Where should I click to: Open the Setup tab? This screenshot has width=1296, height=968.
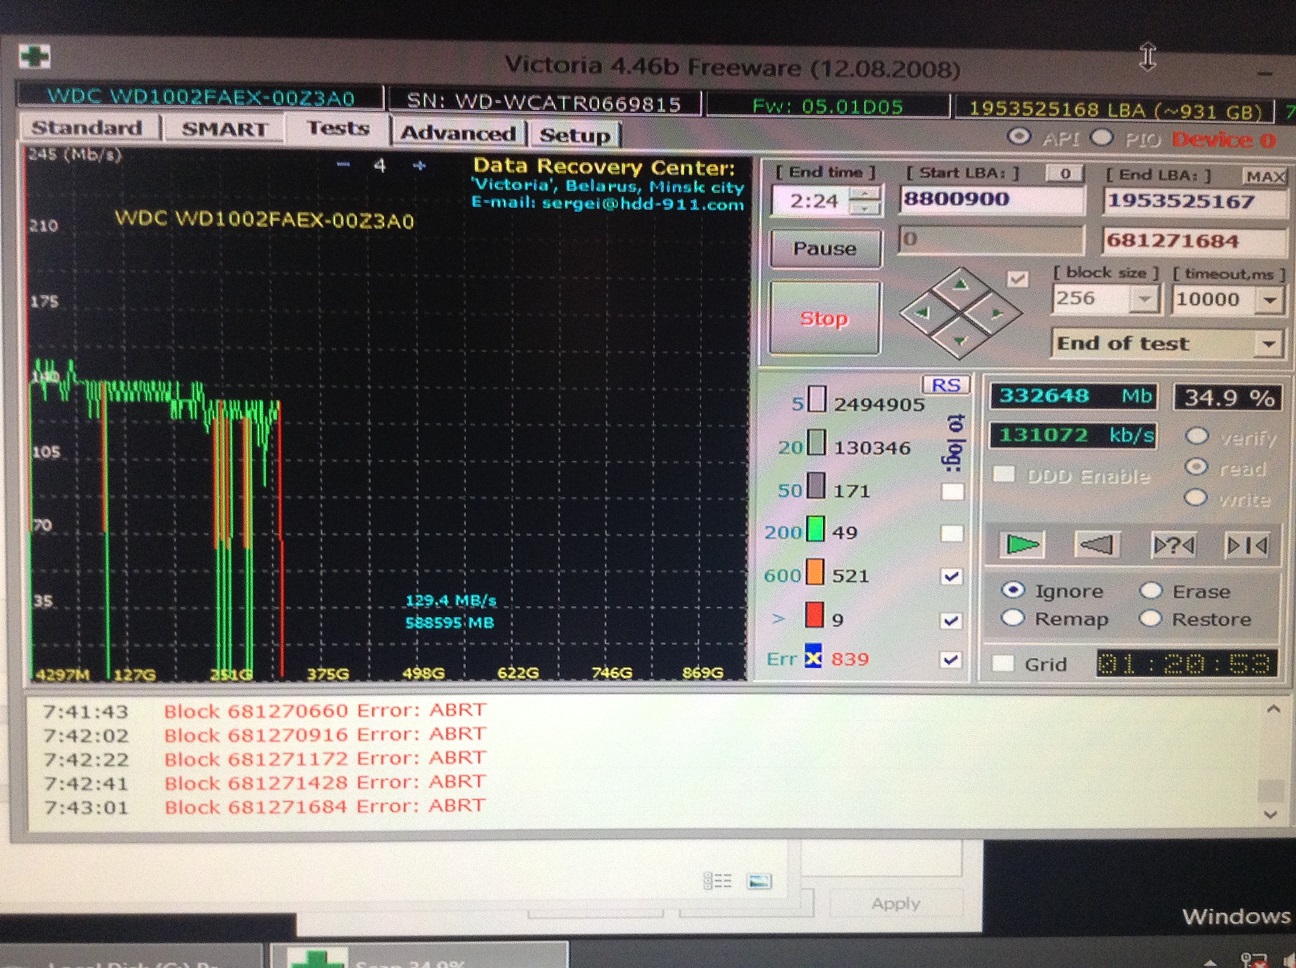point(575,135)
